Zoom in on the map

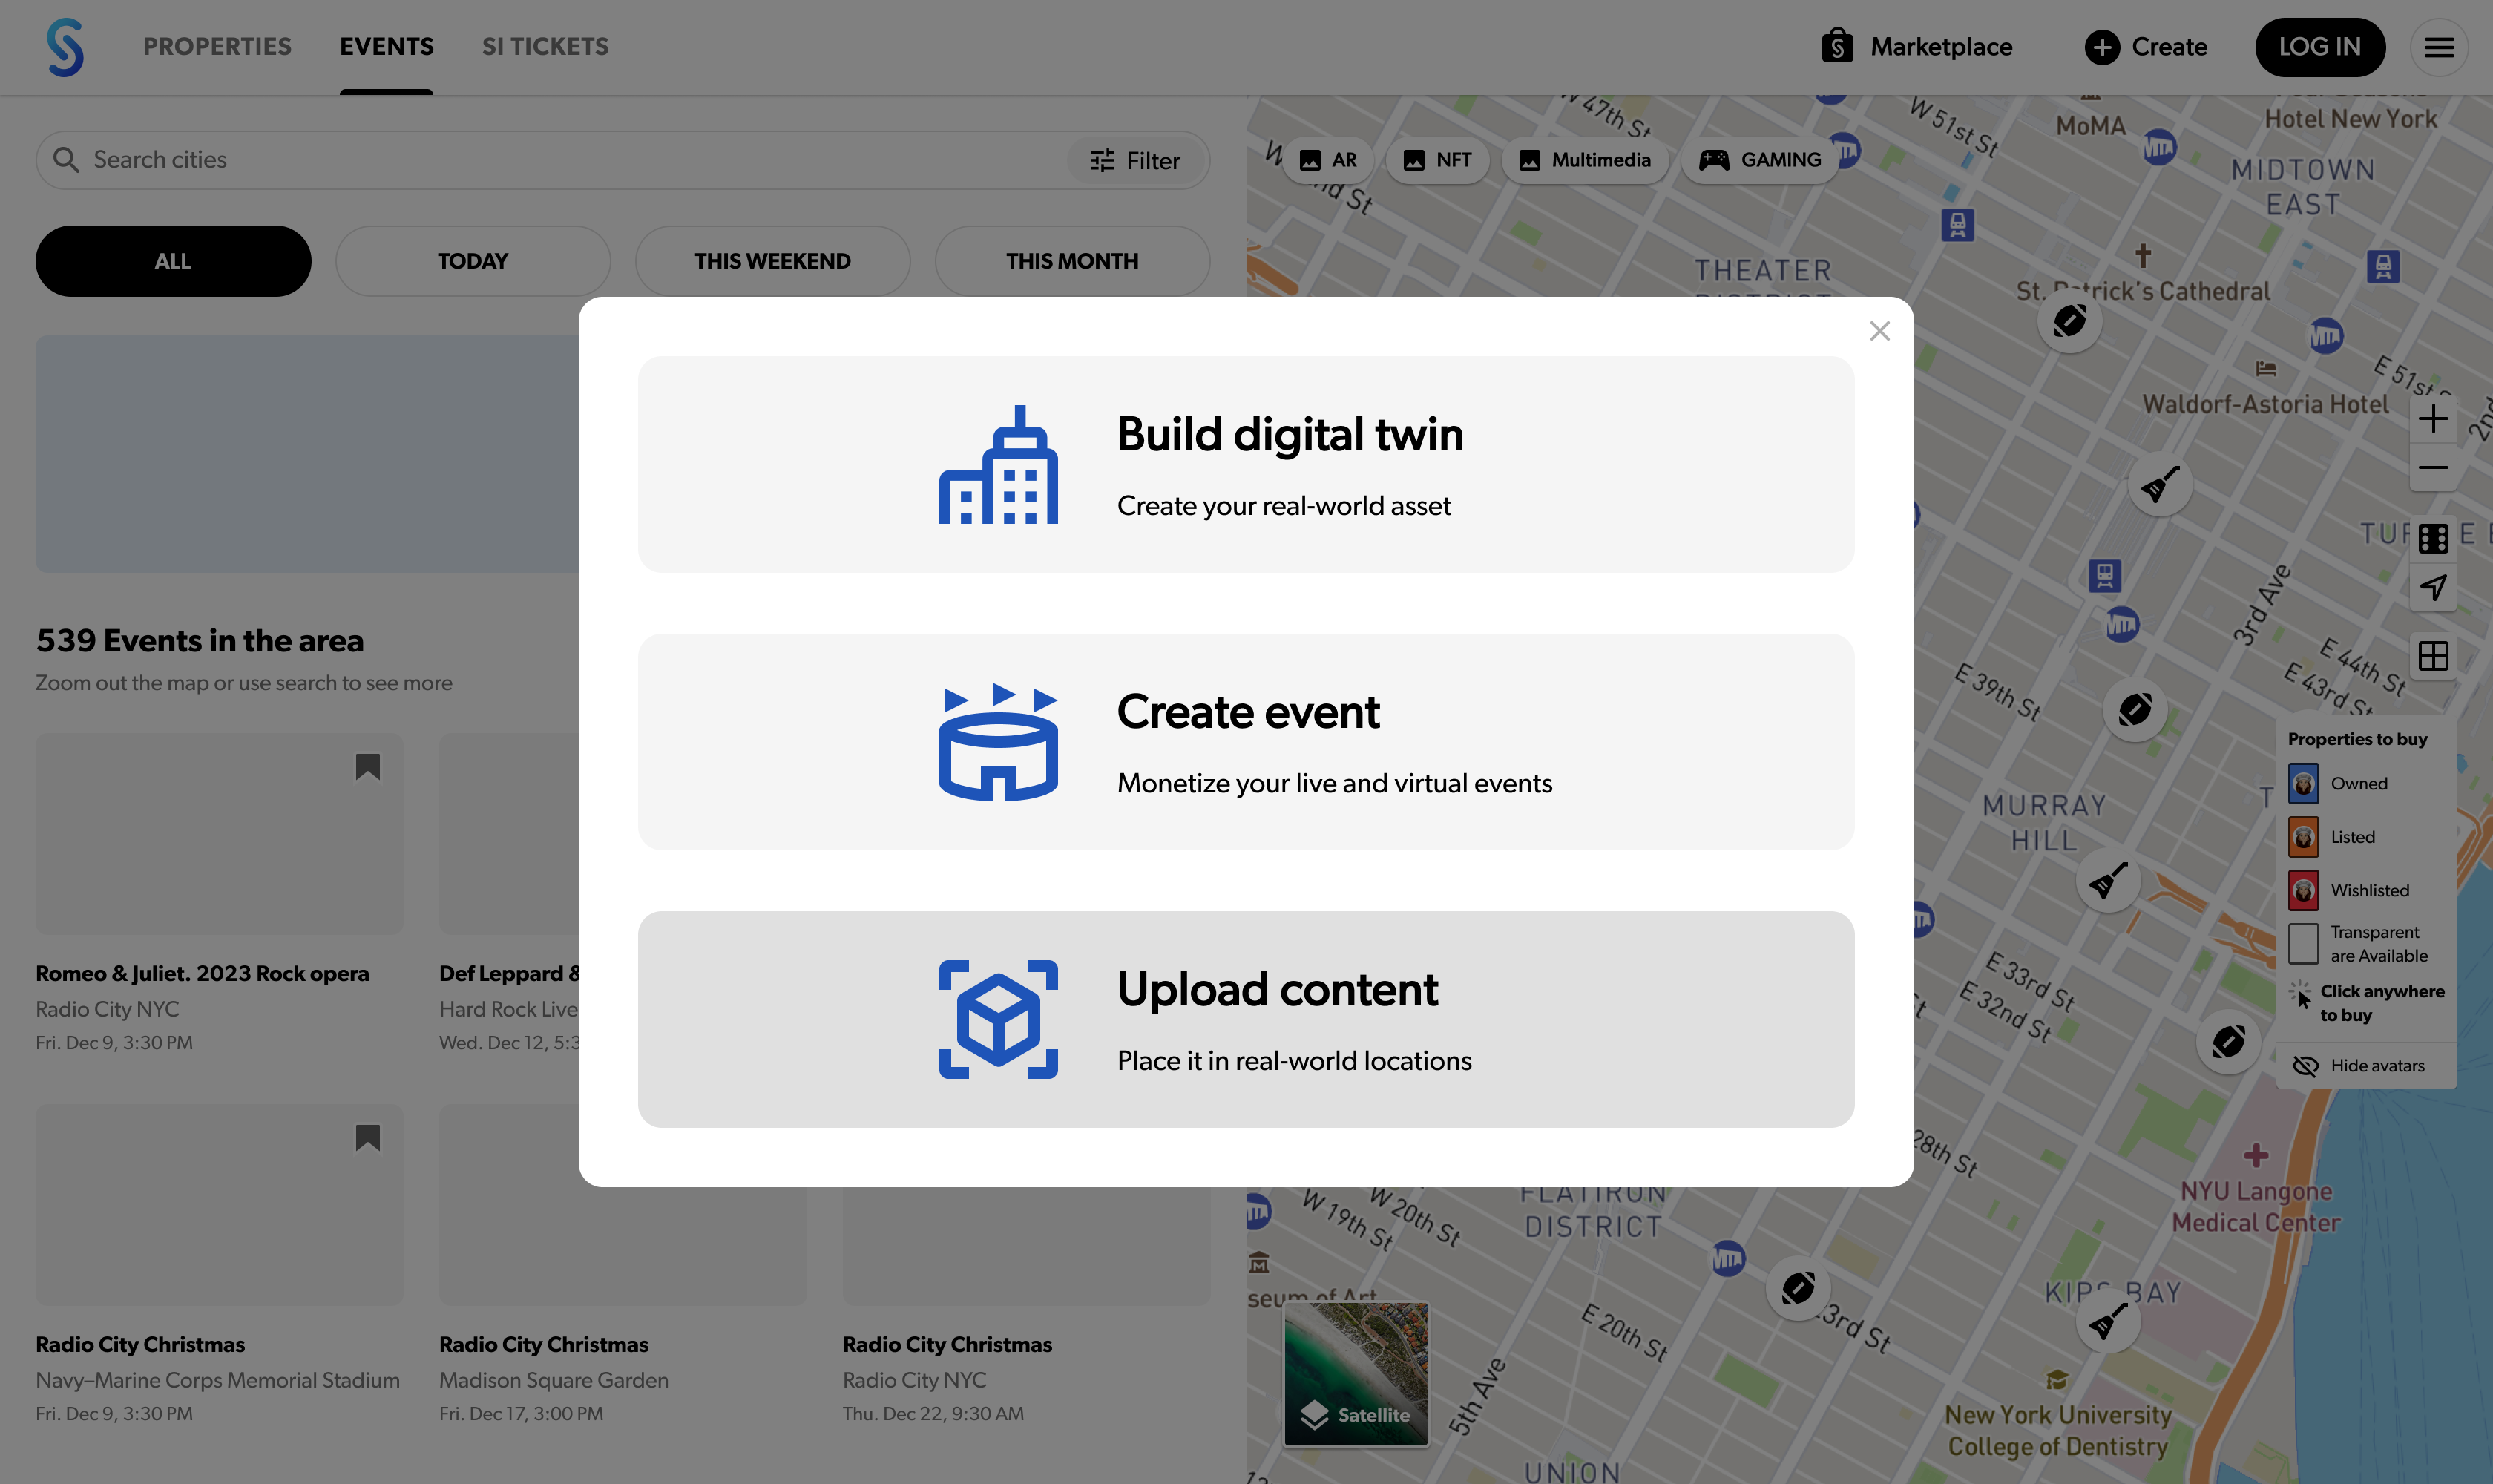(2433, 419)
